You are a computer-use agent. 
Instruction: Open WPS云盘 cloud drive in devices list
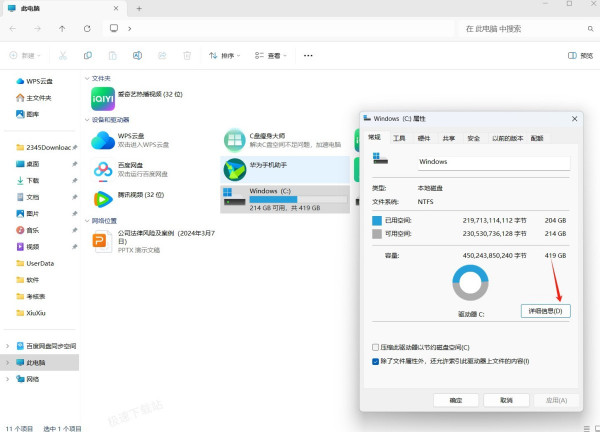tap(103, 140)
